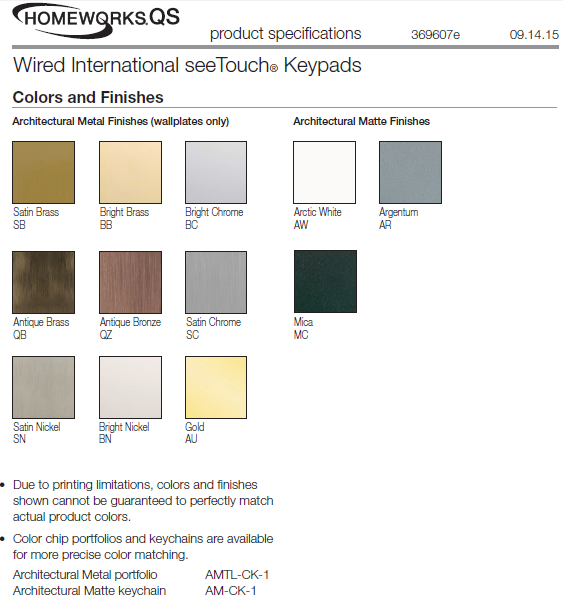Viewport: 563px width, 604px height.
Task: Click the 'Architectural Matte Finishes' heading
Action: 362,121
